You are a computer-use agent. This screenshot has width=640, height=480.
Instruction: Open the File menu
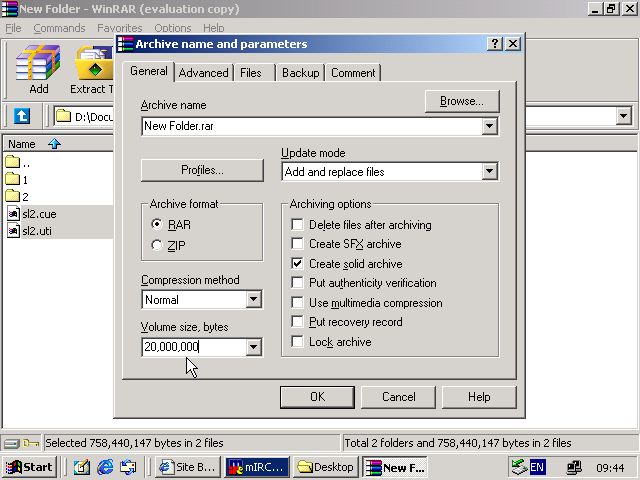(13, 28)
